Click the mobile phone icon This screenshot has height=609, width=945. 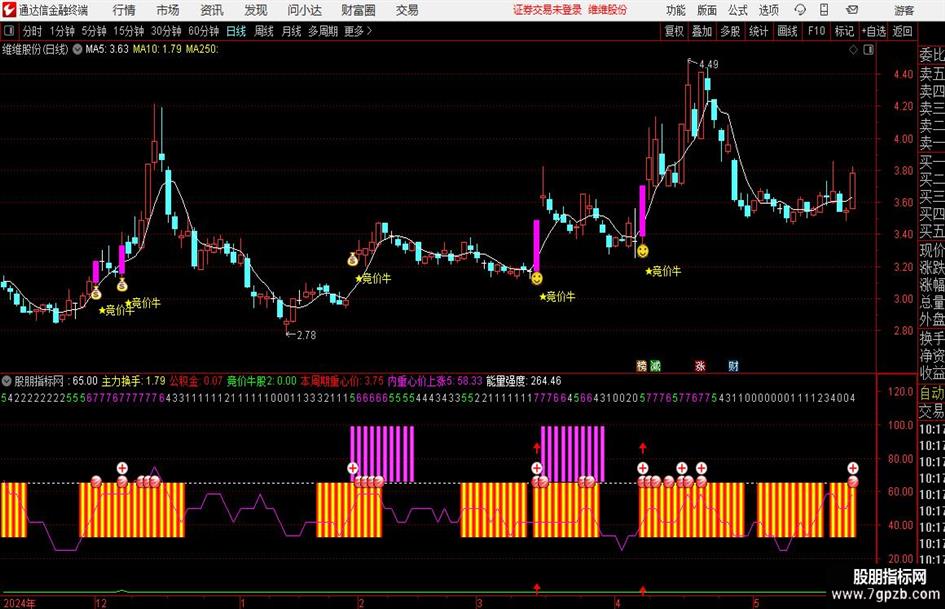point(824,10)
